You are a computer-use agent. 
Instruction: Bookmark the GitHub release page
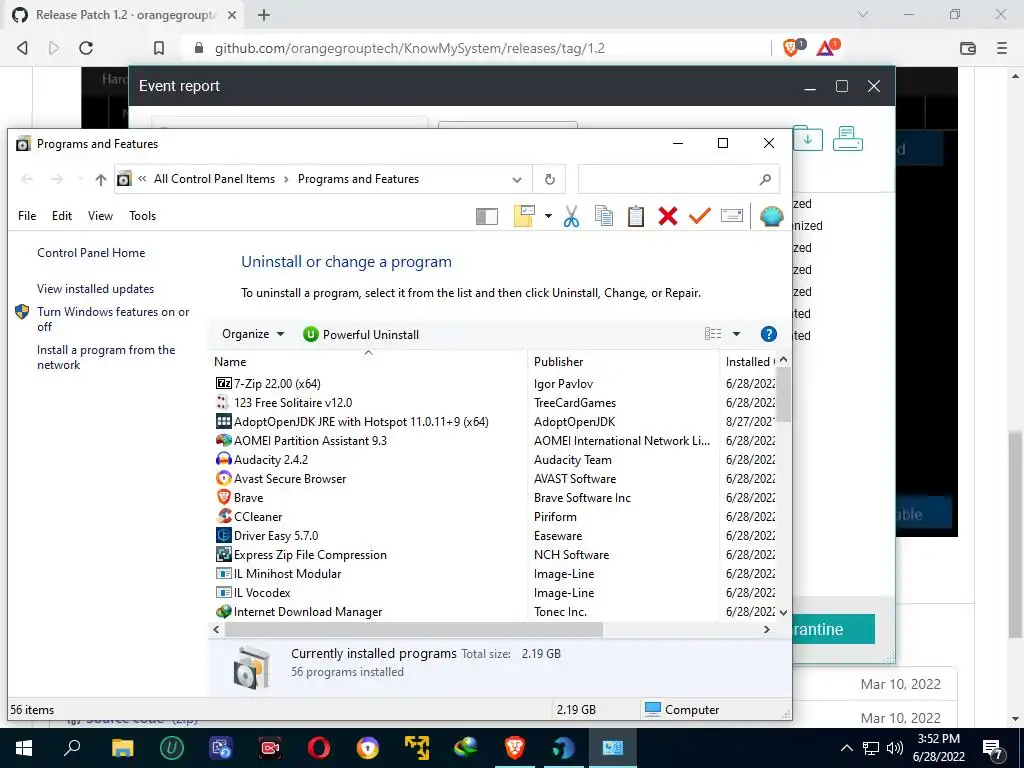click(159, 48)
